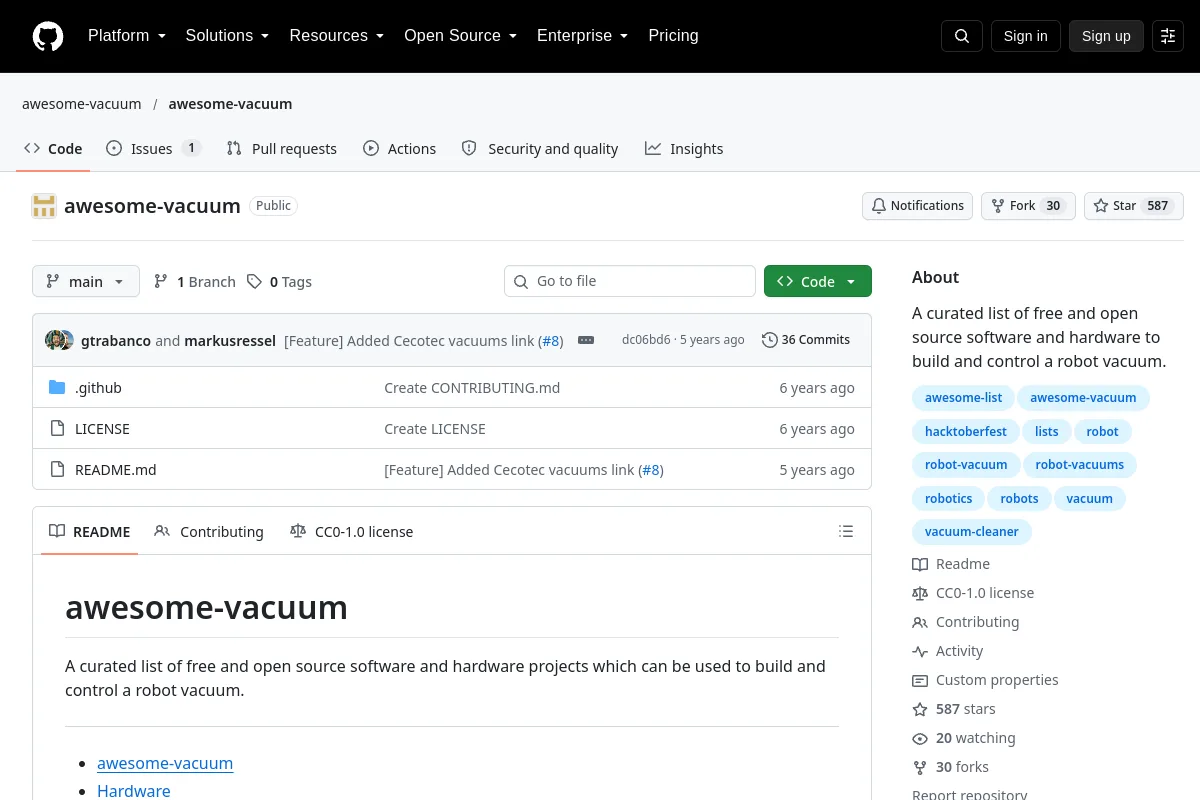The height and width of the screenshot is (800, 1200).
Task: Click the Sign in button
Action: tap(1025, 36)
